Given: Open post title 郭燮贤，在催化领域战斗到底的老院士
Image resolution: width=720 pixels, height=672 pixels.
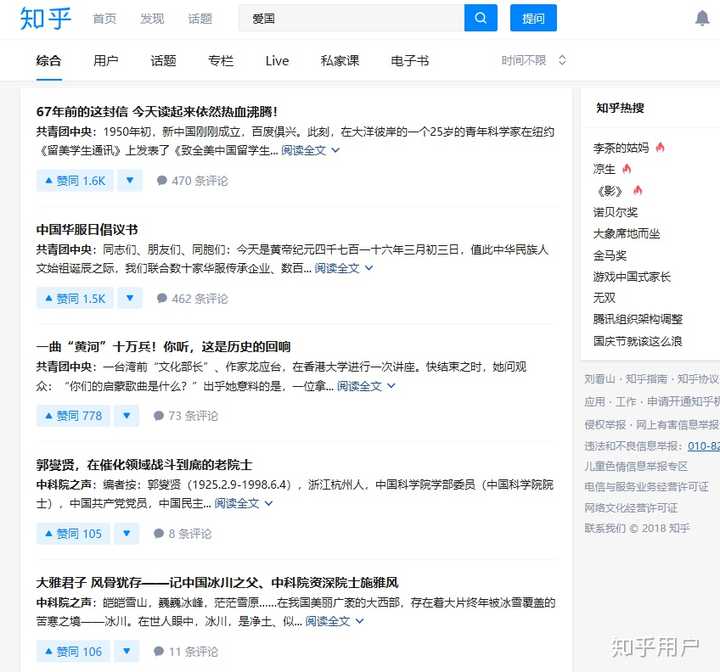Looking at the screenshot, I should click(x=144, y=465).
